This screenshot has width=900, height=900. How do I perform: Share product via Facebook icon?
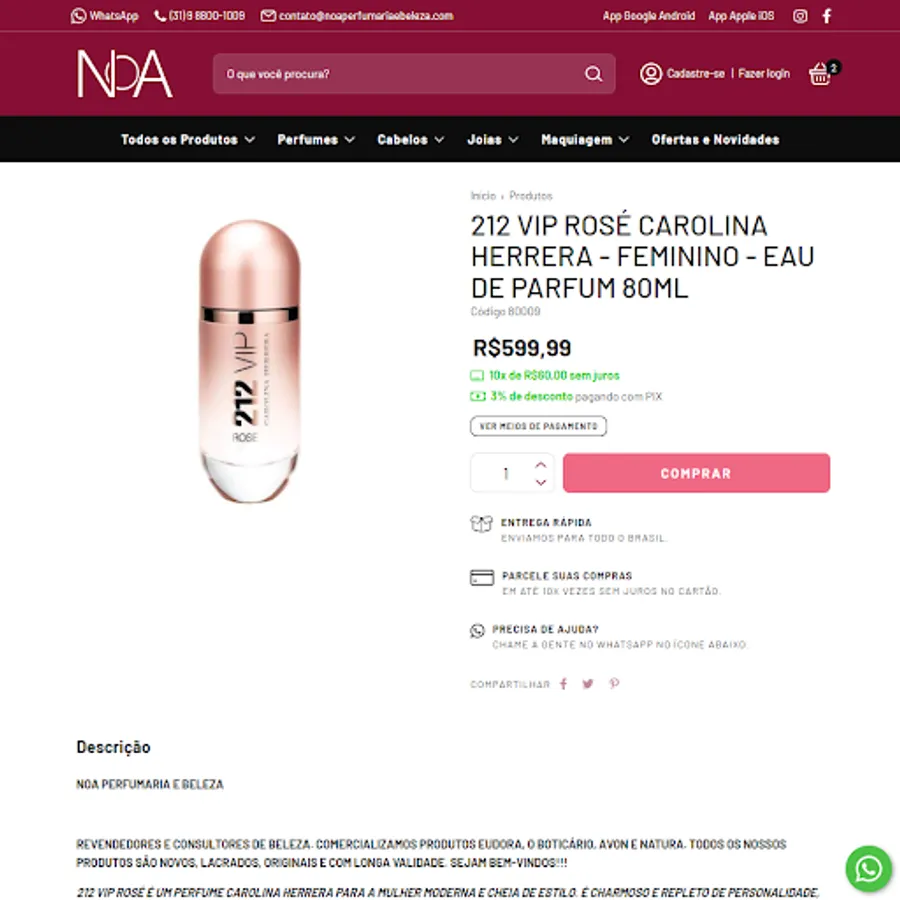(564, 684)
